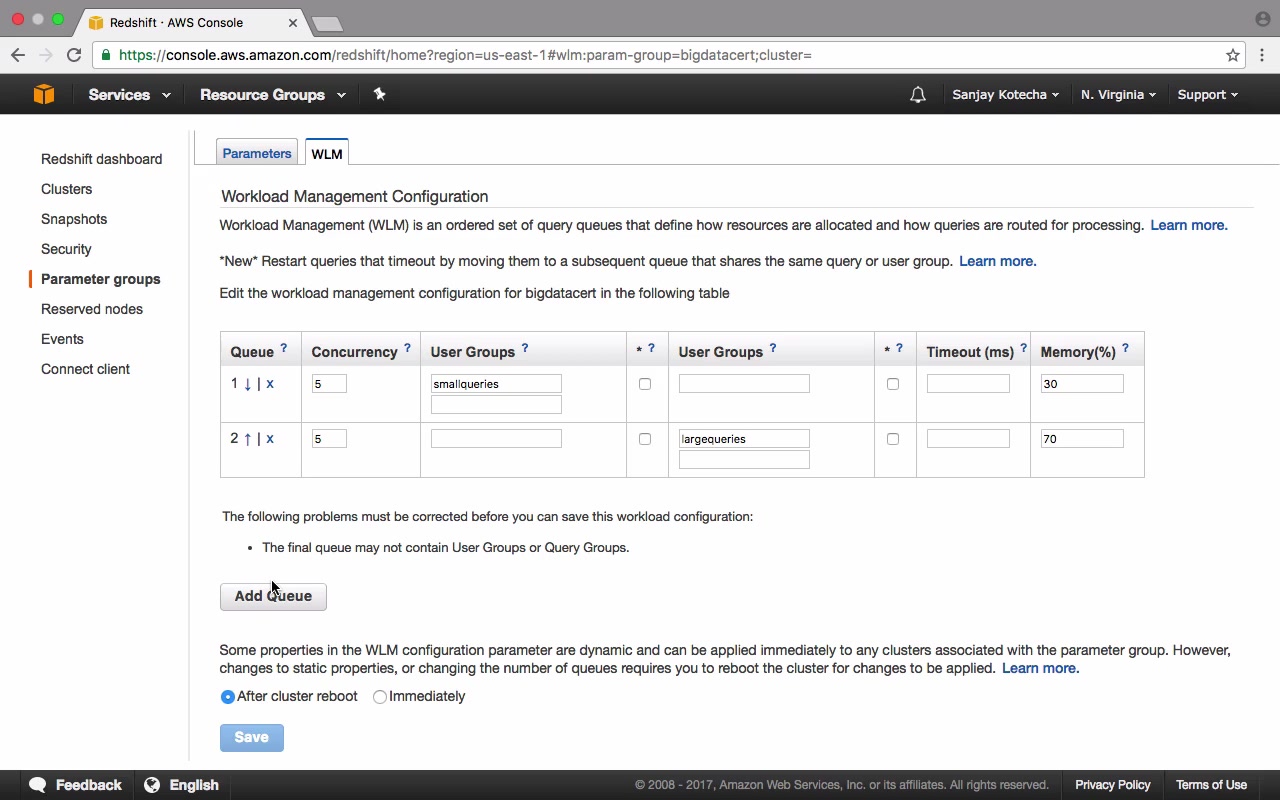This screenshot has width=1280, height=800.
Task: Move queue 1 down with arrow
Action: click(x=248, y=384)
